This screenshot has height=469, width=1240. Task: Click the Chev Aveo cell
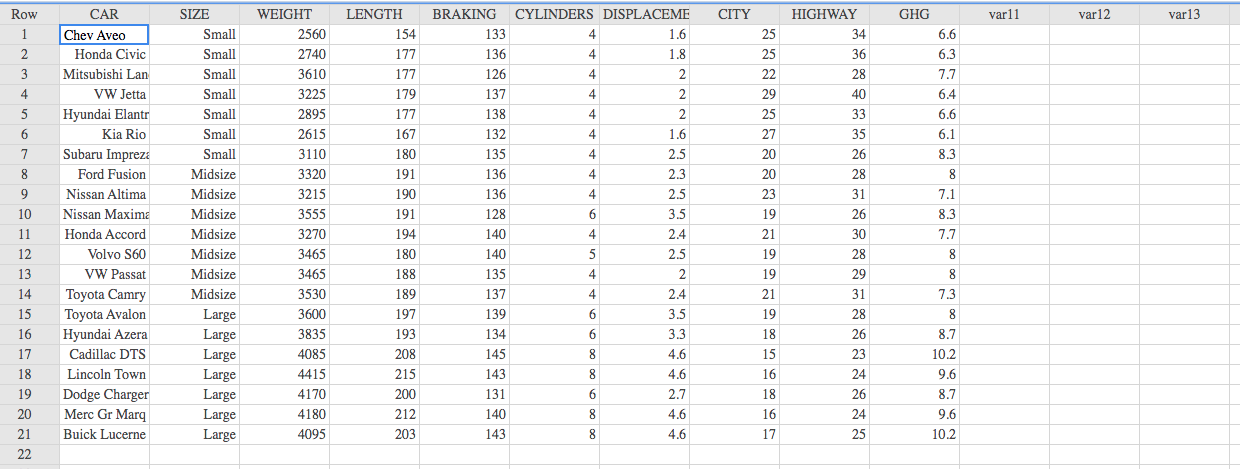coord(104,35)
